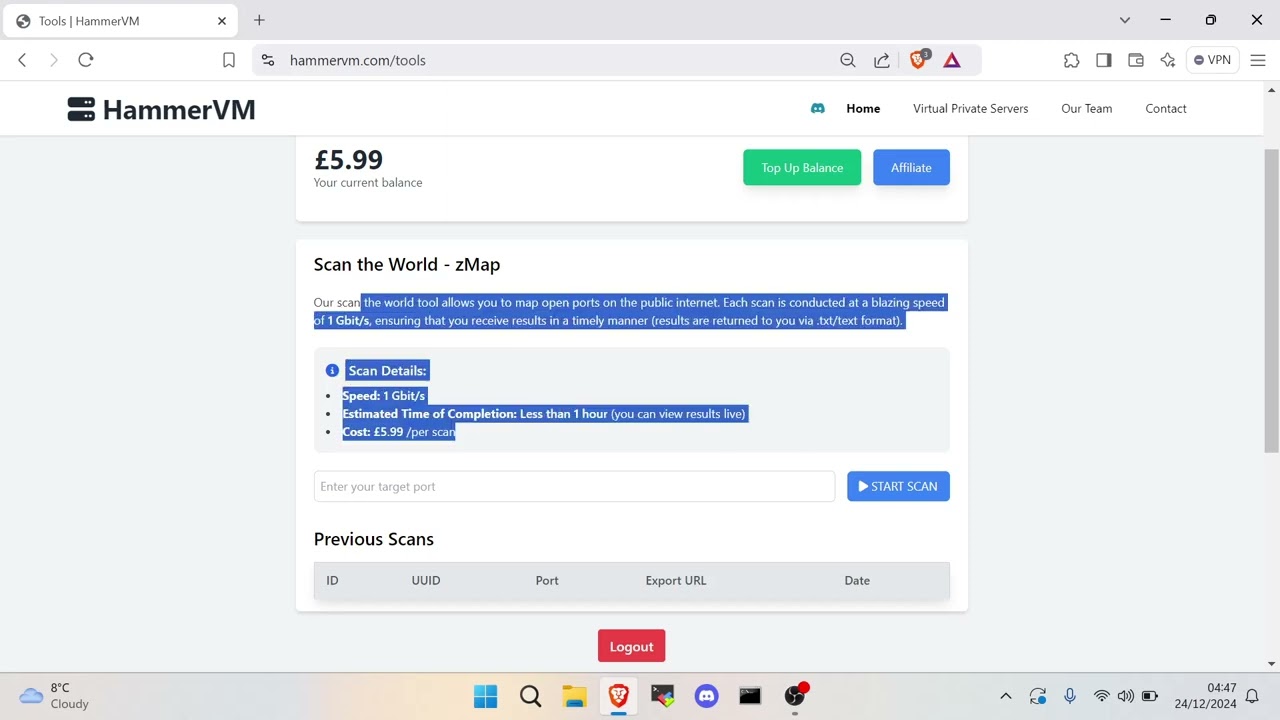Viewport: 1280px width, 720px height.
Task: Open Brave Rewards triangle icon
Action: click(x=952, y=60)
